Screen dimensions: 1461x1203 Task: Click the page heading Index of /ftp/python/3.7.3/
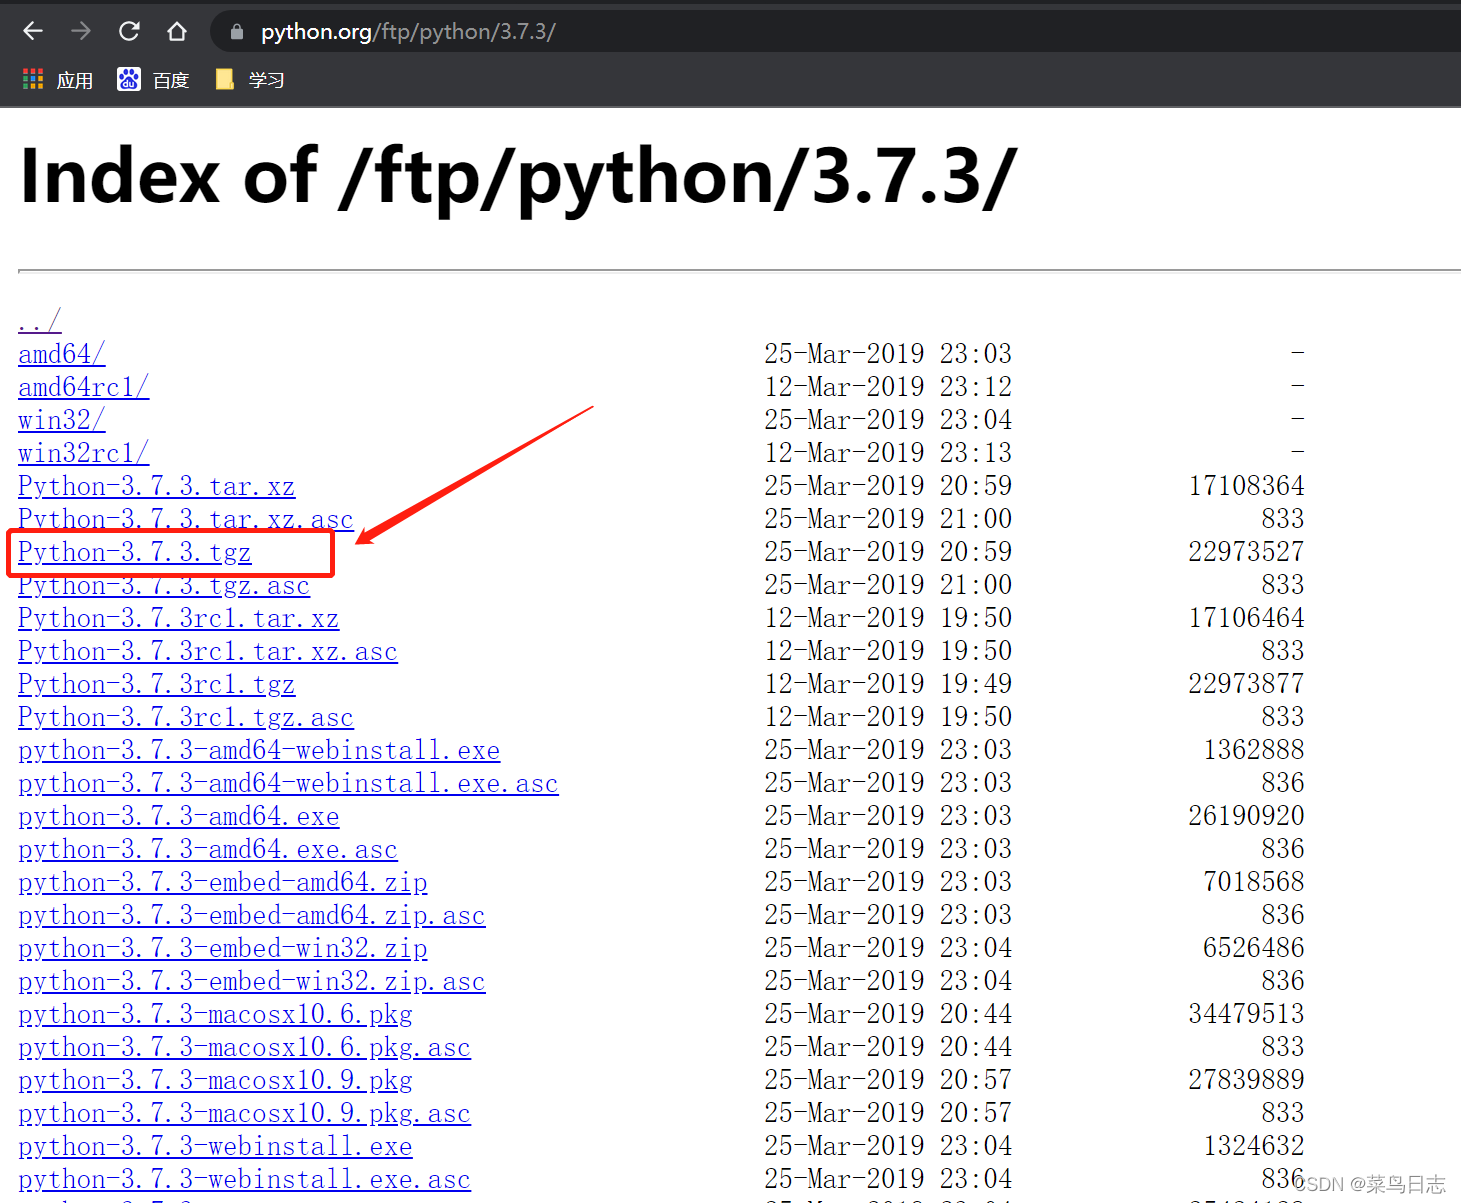coord(518,178)
